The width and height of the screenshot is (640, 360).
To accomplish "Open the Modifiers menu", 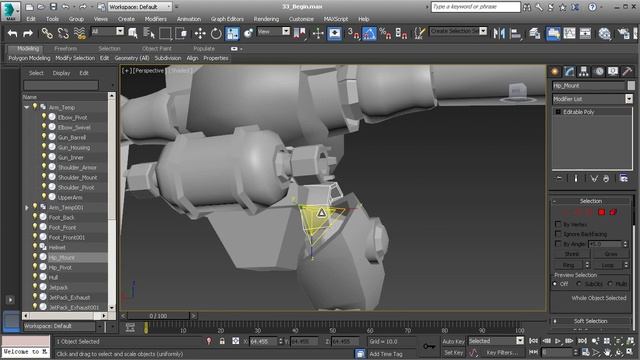I will 156,19.
